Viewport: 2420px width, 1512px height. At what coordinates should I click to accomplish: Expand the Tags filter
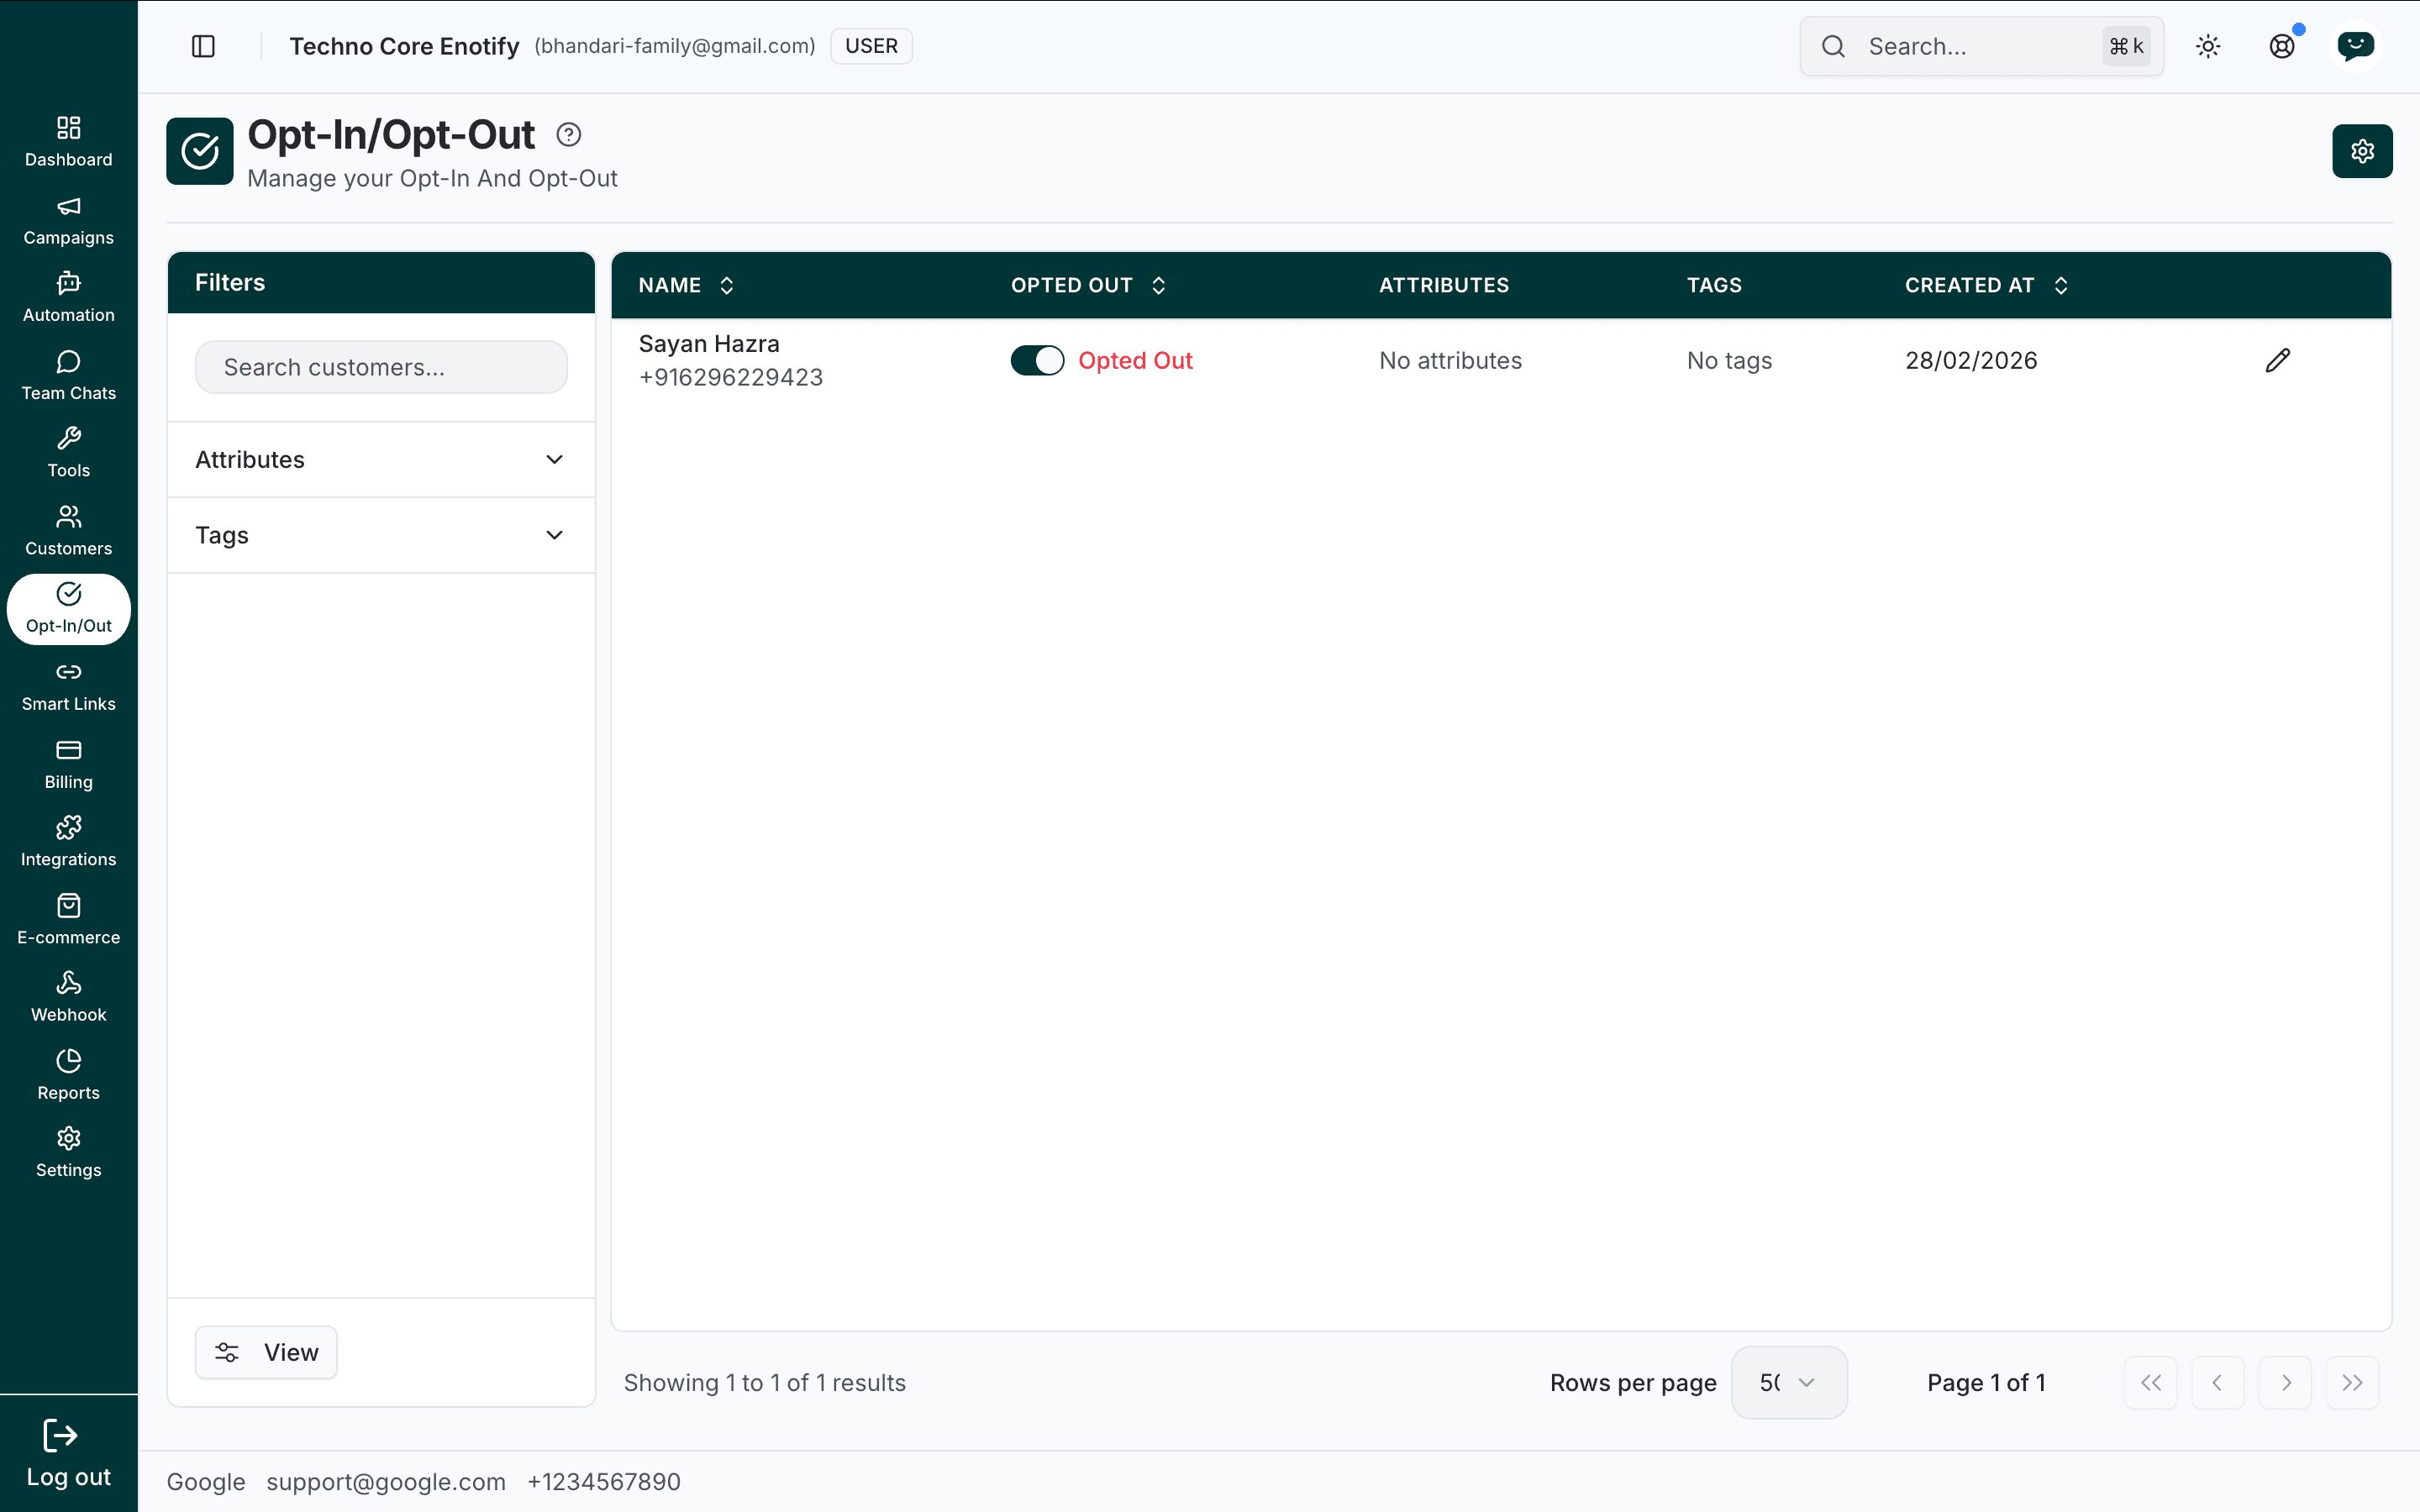click(x=381, y=536)
